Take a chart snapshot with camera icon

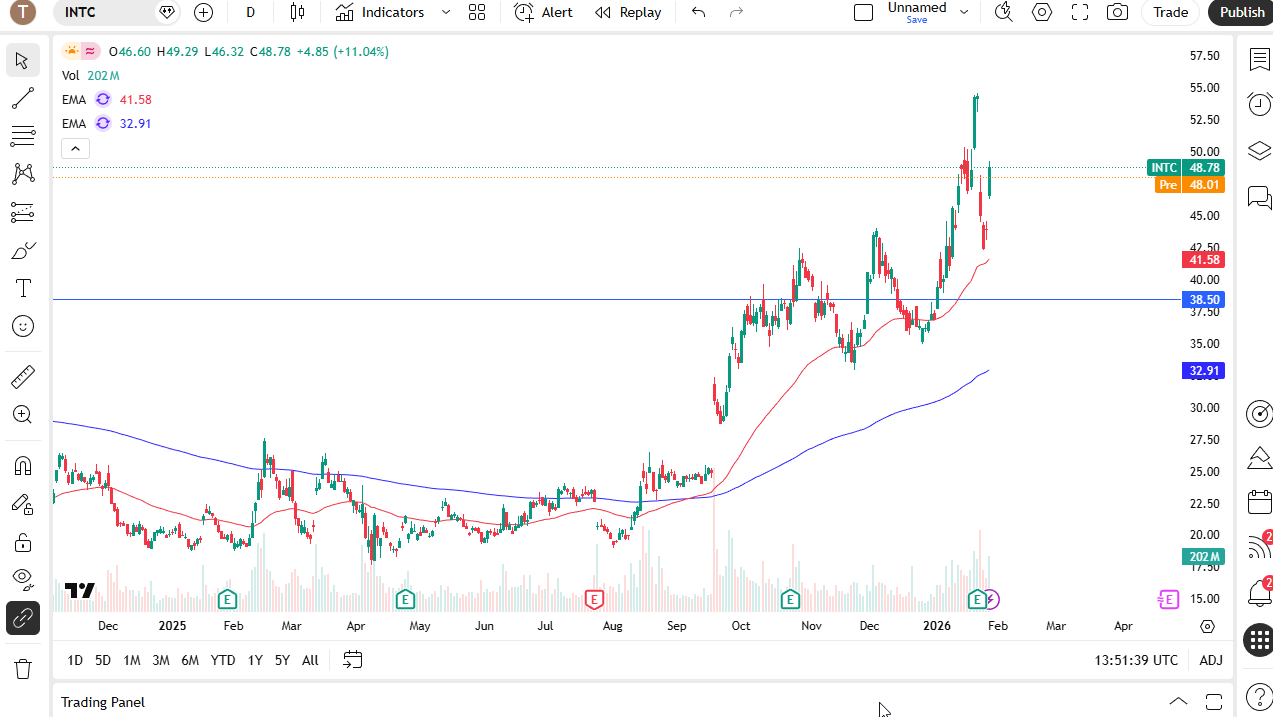(x=1117, y=12)
